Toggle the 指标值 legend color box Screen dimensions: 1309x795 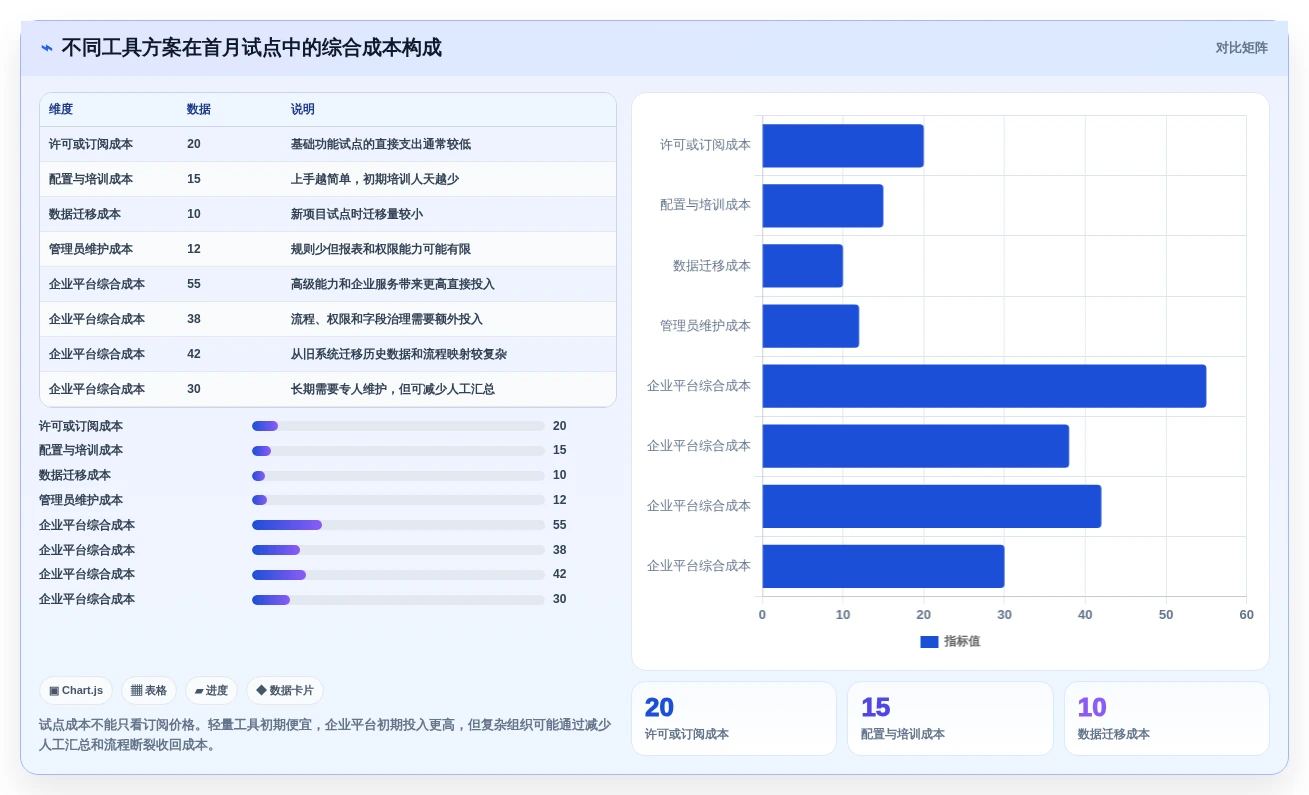[929, 642]
